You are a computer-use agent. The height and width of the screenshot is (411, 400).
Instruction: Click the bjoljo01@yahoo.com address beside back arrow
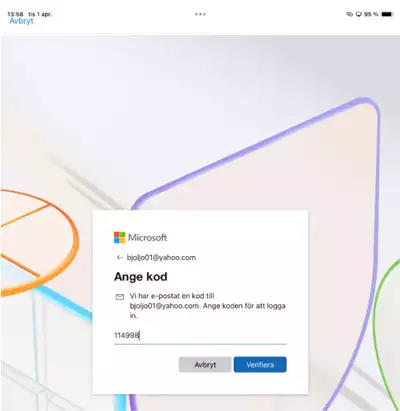coord(161,258)
